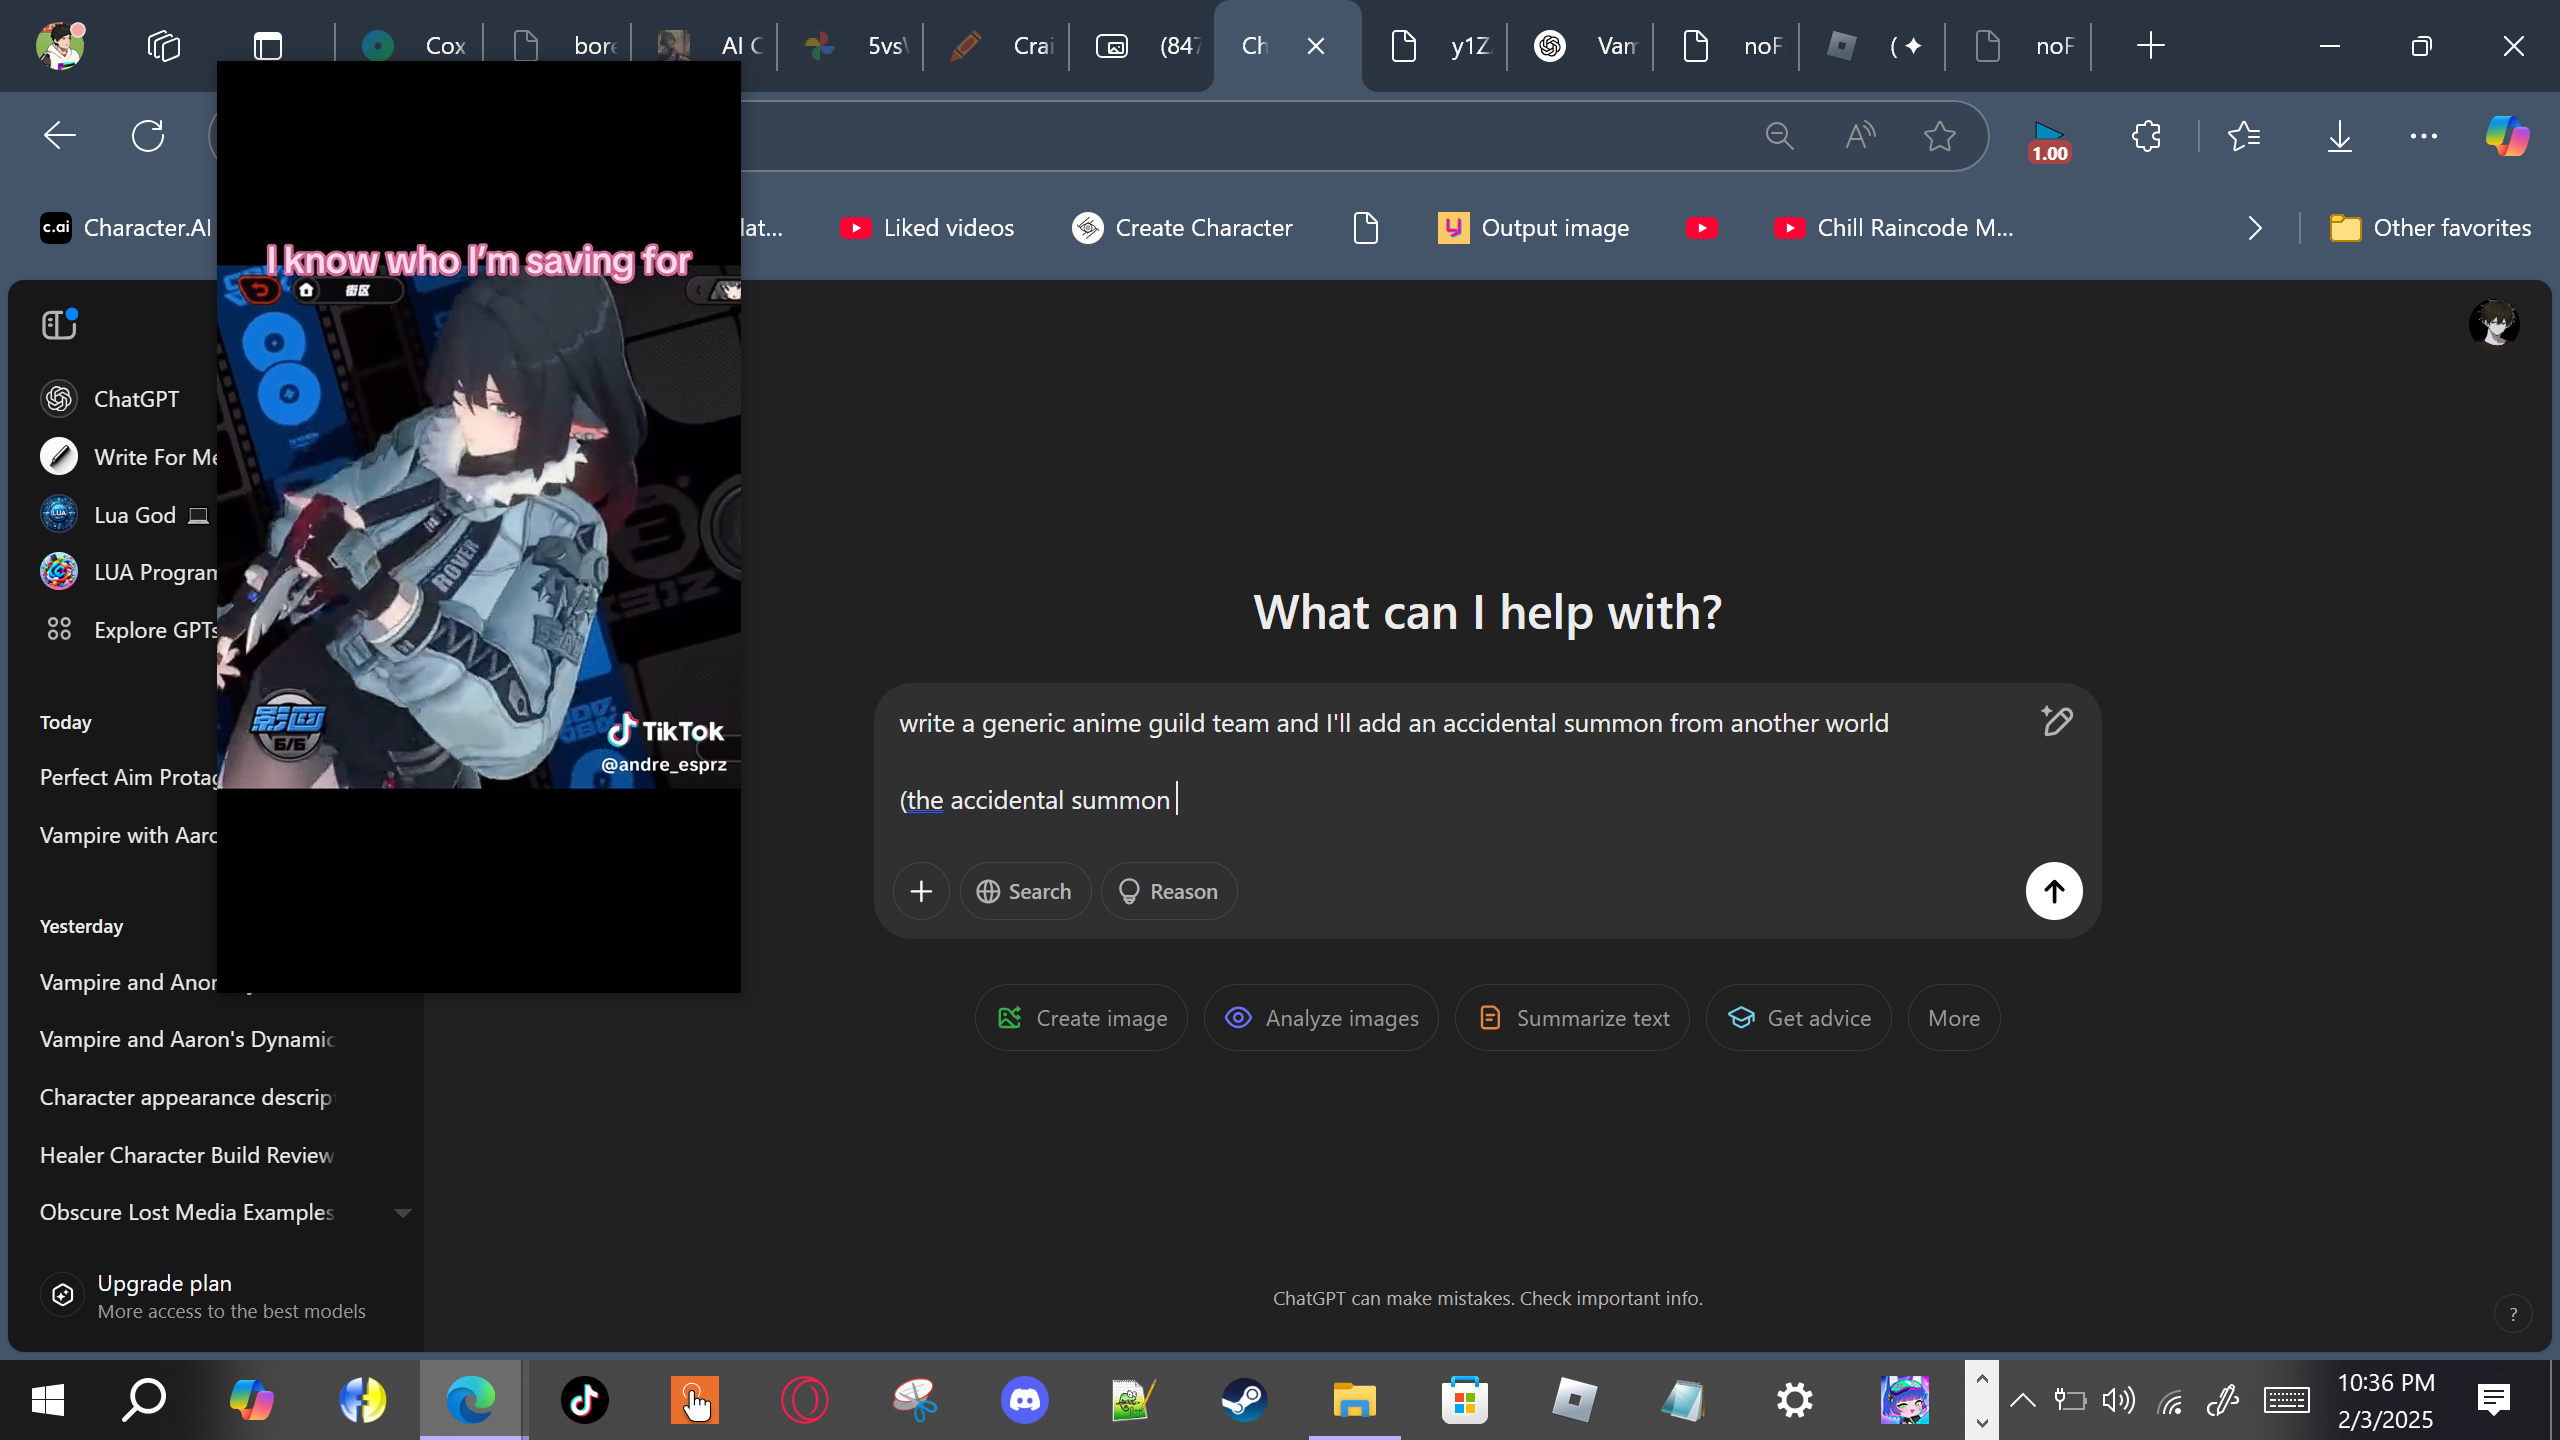Image resolution: width=2560 pixels, height=1440 pixels.
Task: Open the question mark help button
Action: click(2513, 1315)
